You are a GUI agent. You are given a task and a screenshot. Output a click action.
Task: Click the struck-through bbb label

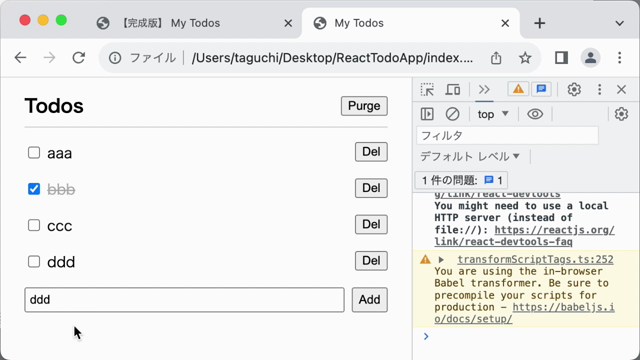click(61, 190)
